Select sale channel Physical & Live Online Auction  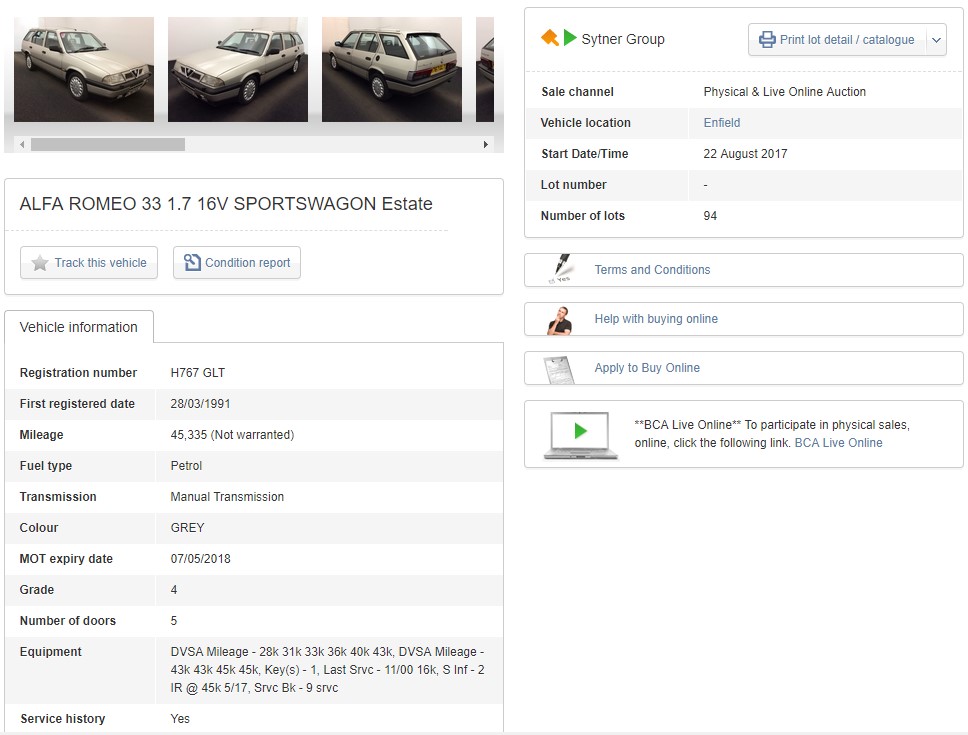point(785,92)
